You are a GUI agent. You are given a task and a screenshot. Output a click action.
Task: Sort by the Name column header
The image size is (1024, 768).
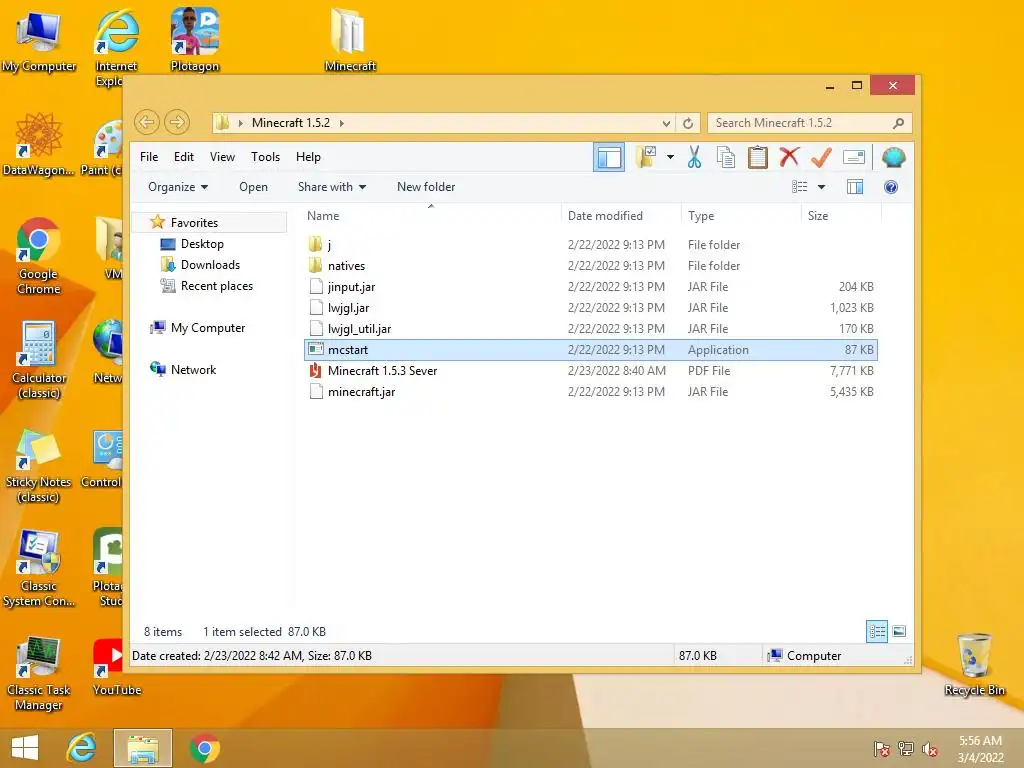(x=431, y=216)
